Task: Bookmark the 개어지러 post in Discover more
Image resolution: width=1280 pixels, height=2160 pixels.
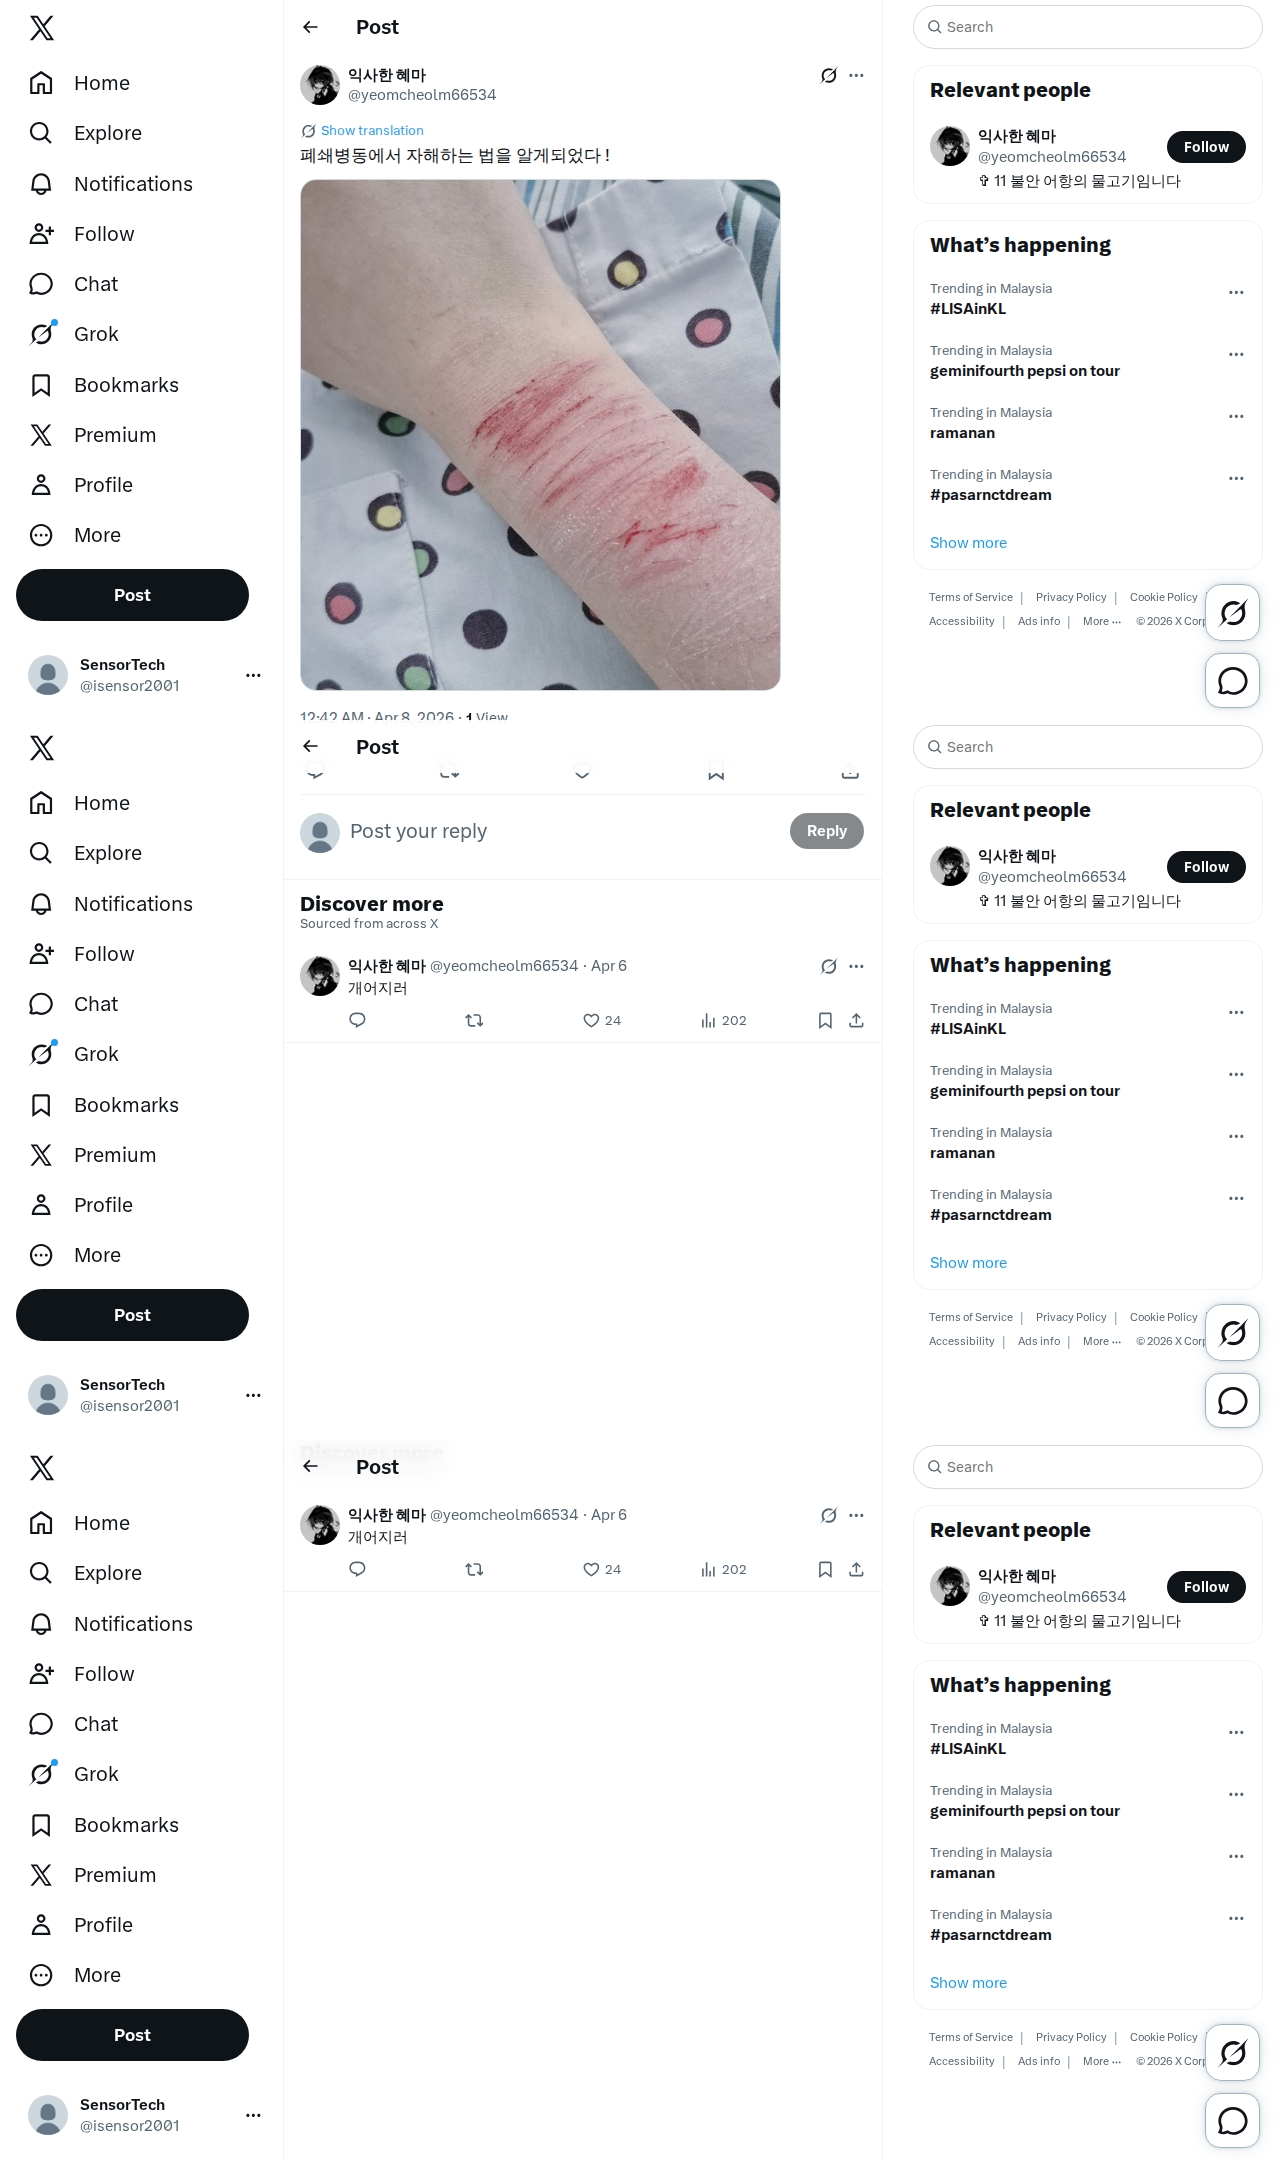Action: [825, 1021]
